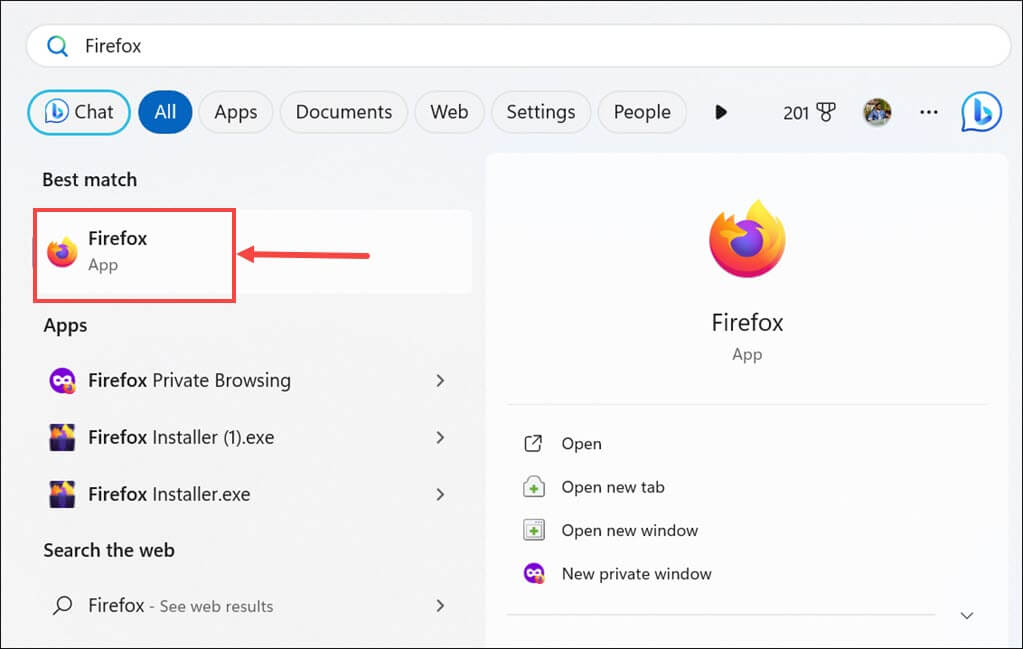Expand more actions with down chevron
This screenshot has height=649, width=1023.
[967, 615]
